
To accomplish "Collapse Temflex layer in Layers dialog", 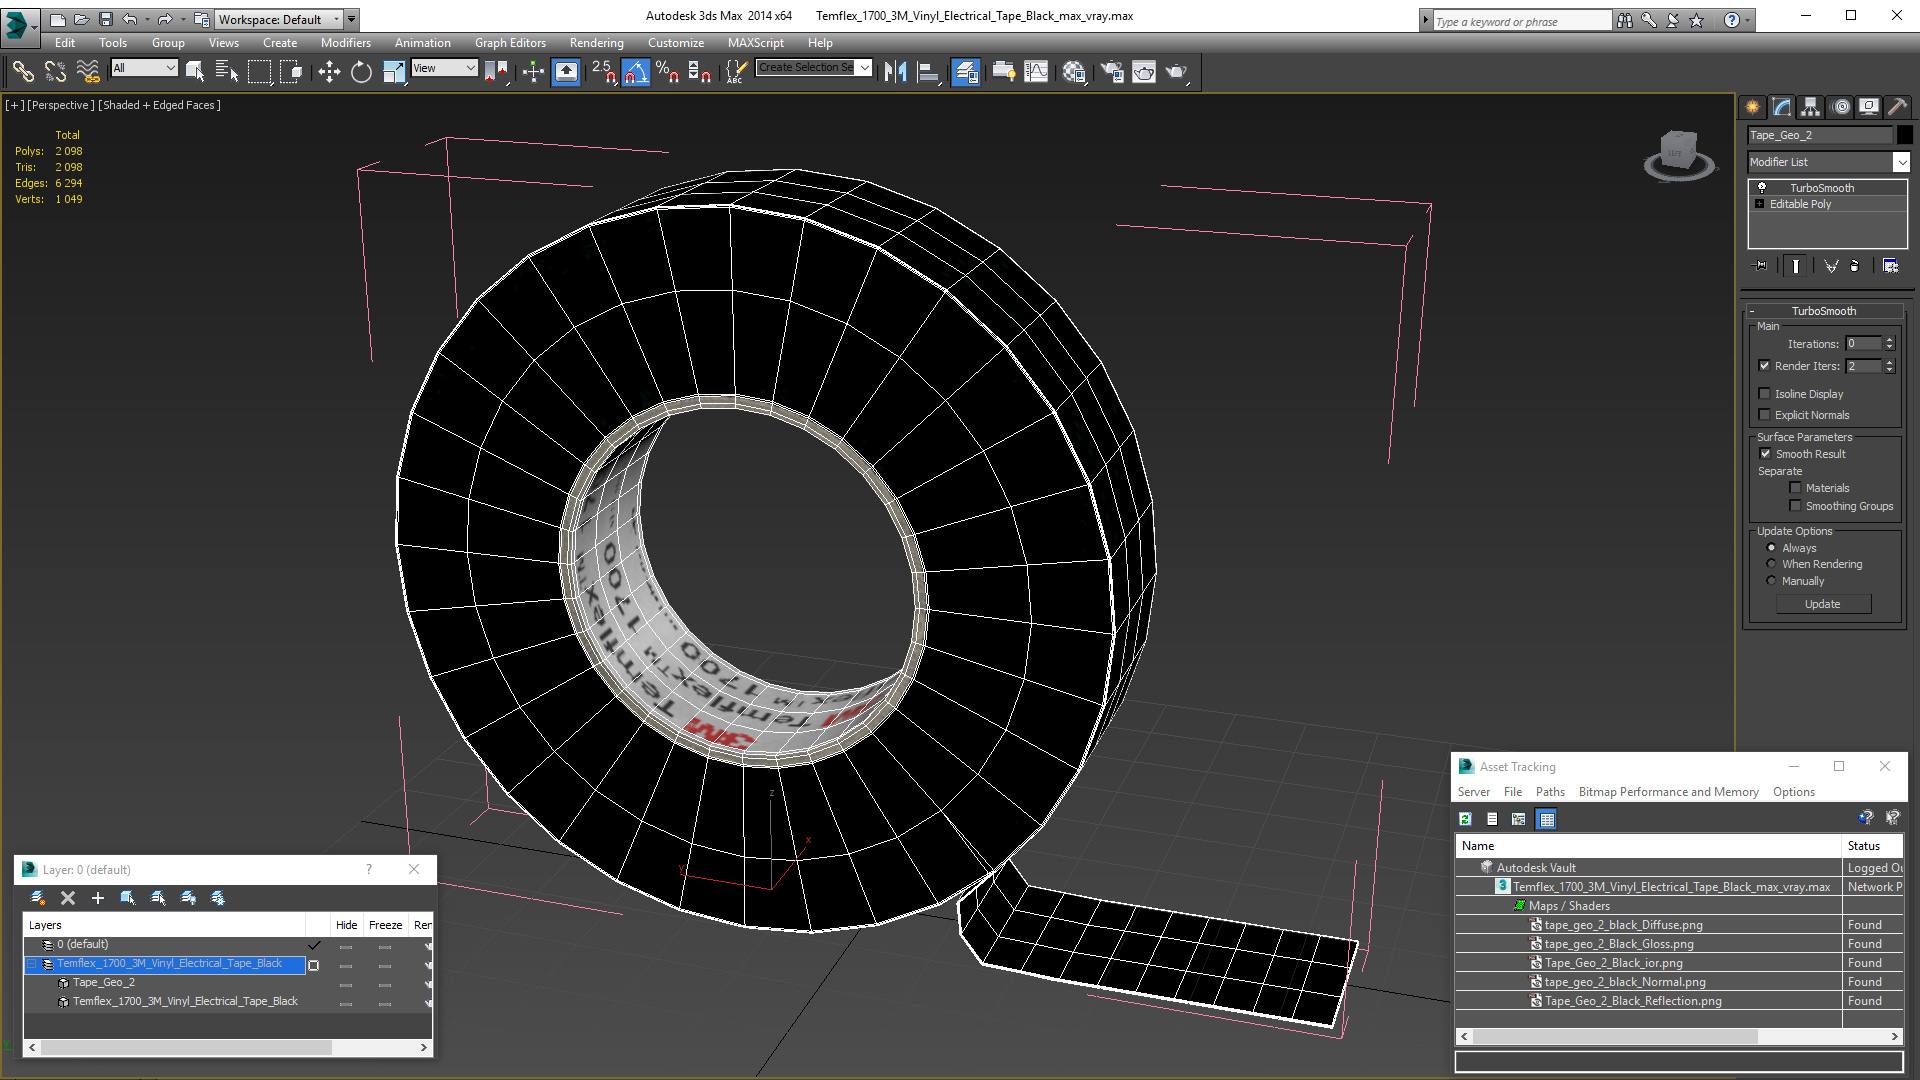I will (31, 964).
